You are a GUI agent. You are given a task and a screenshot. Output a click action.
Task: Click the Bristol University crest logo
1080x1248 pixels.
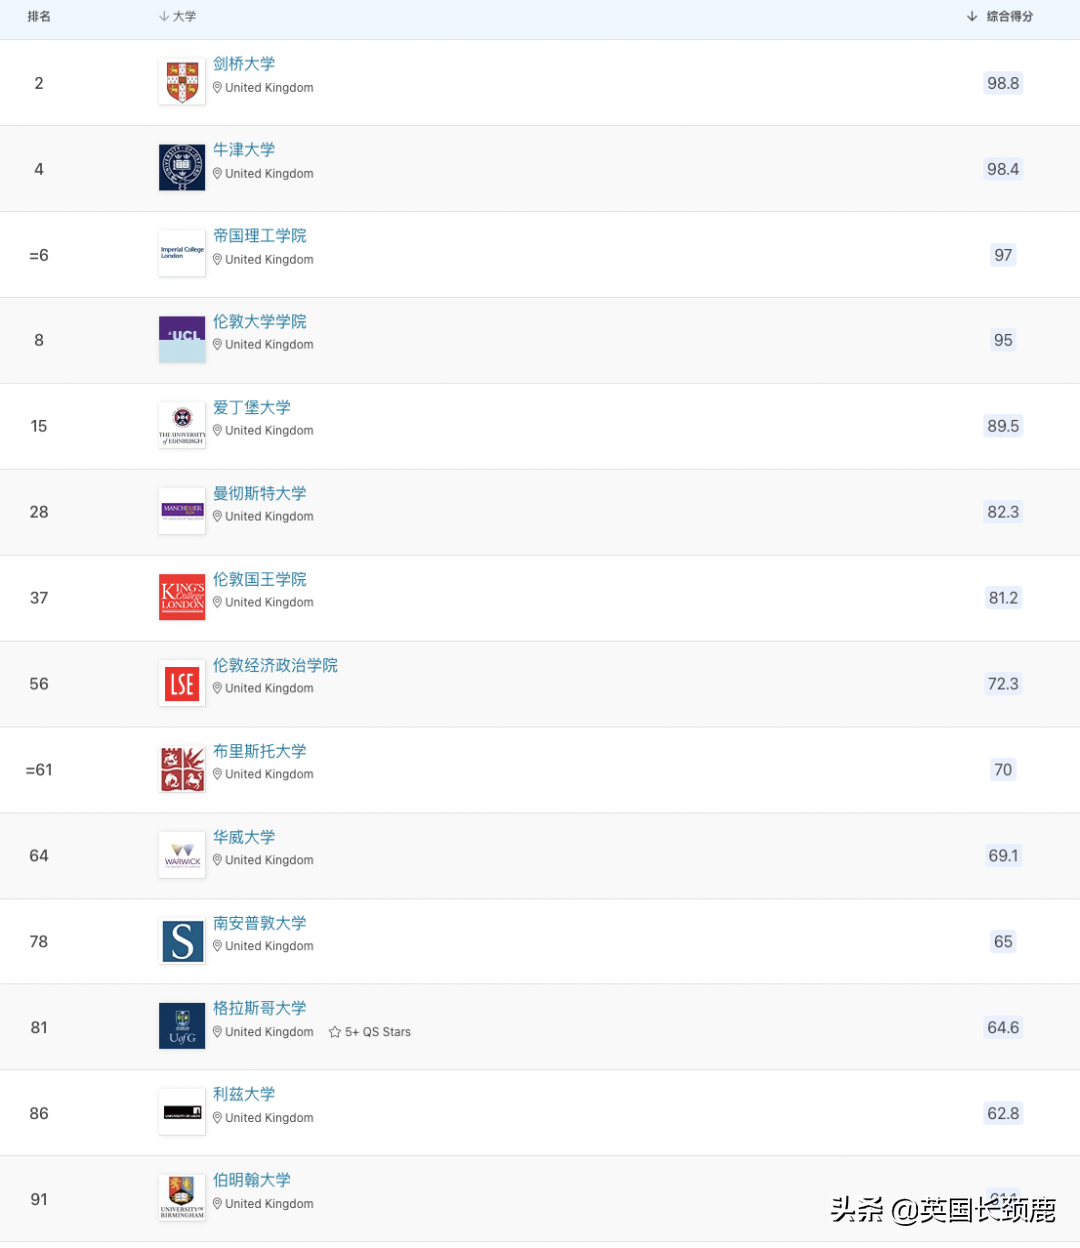pos(182,769)
